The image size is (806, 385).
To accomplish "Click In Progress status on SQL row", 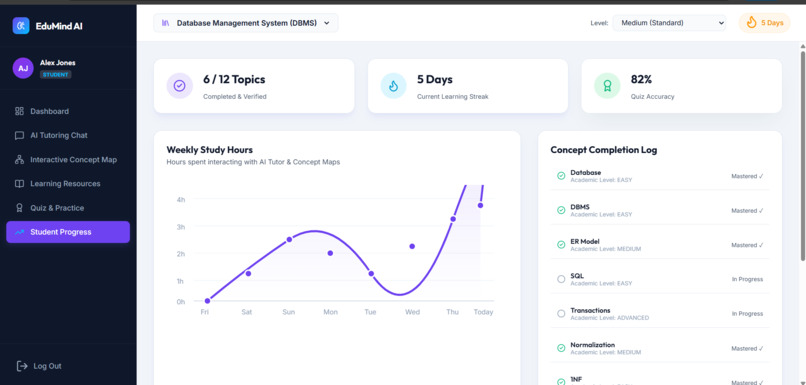I will tap(747, 280).
